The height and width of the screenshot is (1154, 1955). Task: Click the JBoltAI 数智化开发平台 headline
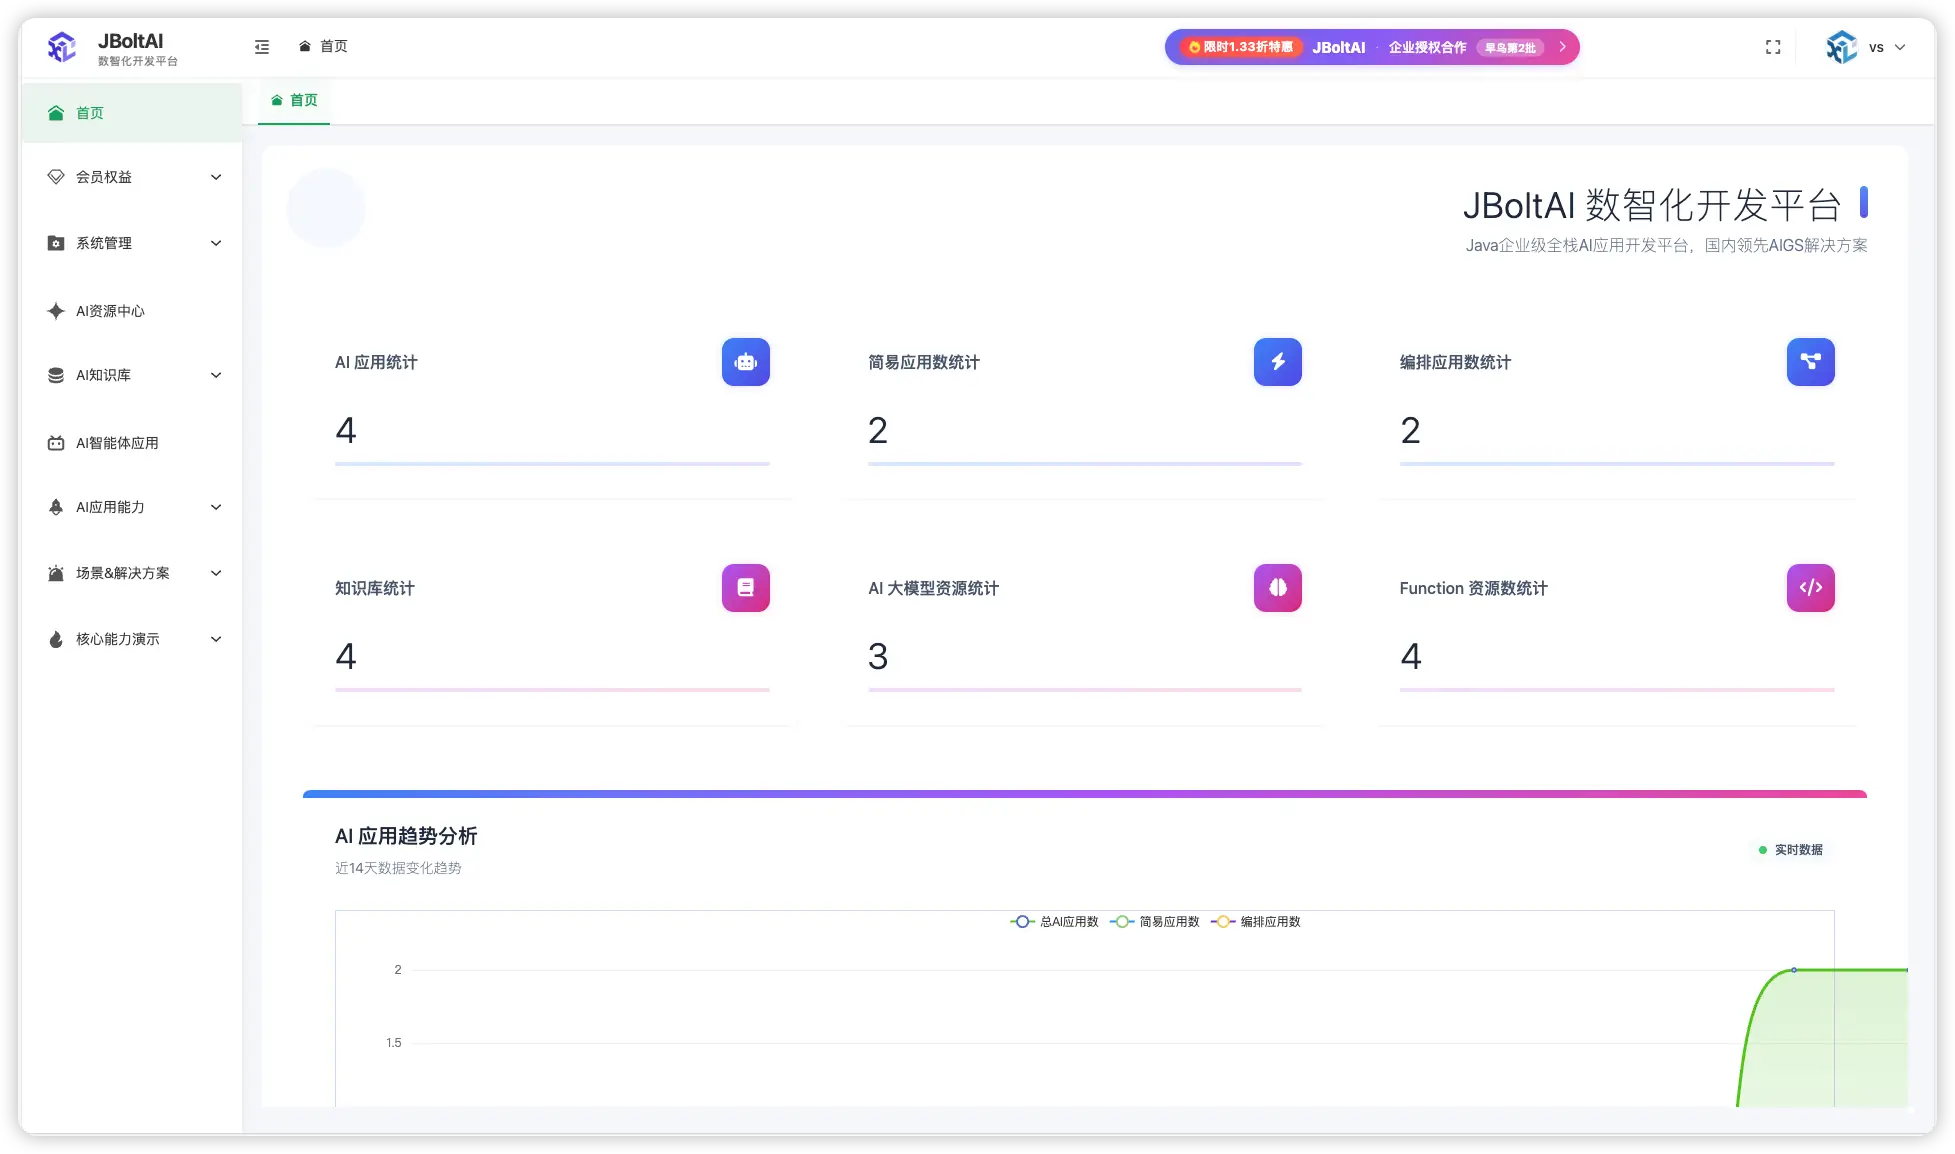pos(1652,205)
